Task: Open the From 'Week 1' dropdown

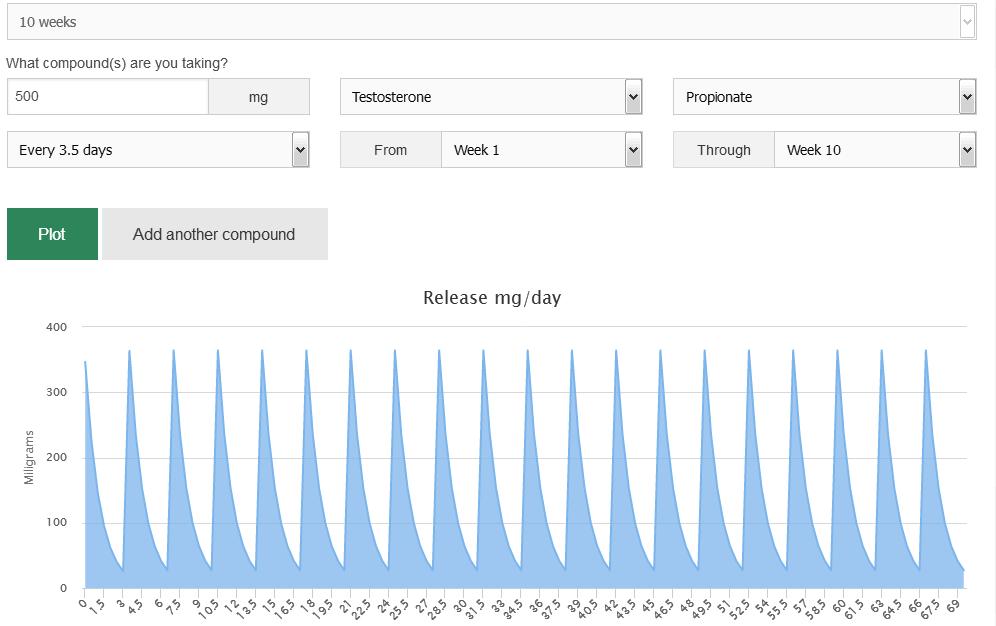Action: coord(541,150)
